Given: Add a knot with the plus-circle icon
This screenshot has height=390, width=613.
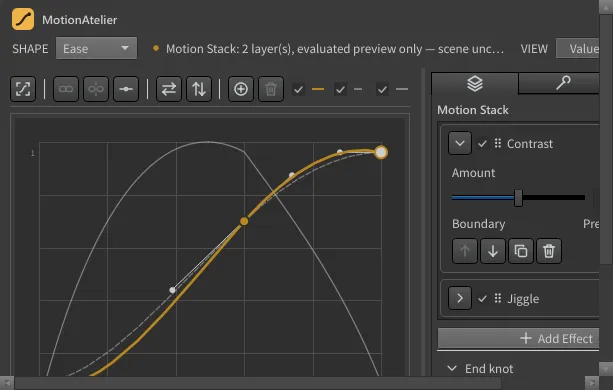Looking at the screenshot, I should [241, 89].
